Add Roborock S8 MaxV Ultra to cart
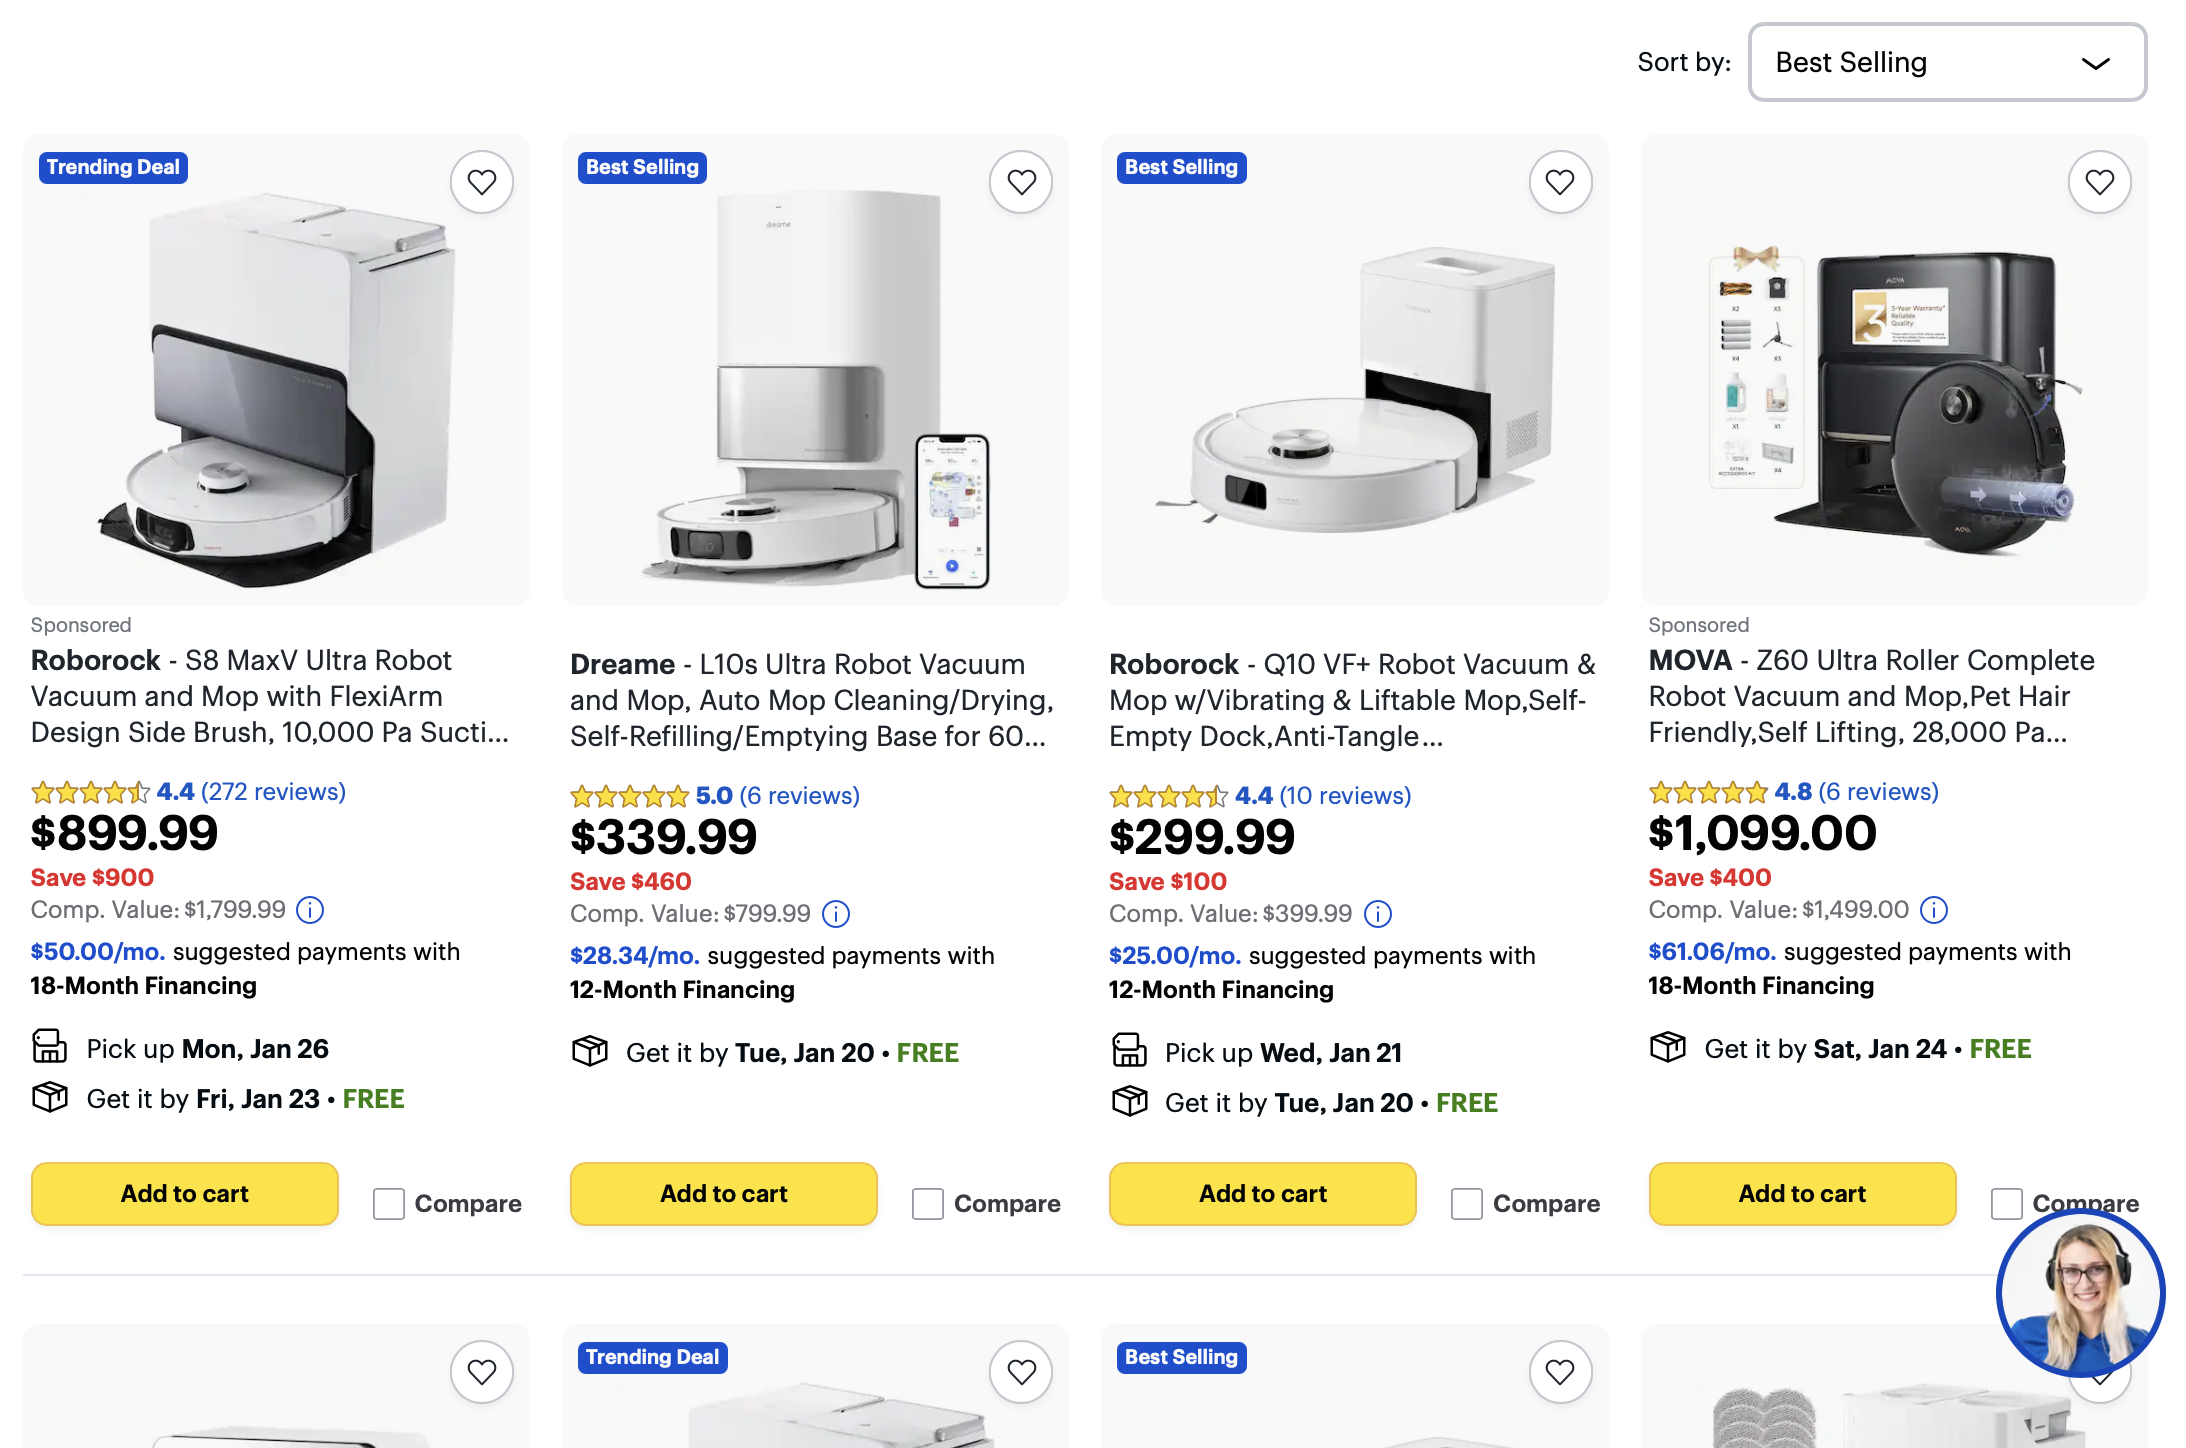Viewport: 2186px width, 1448px height. [185, 1193]
